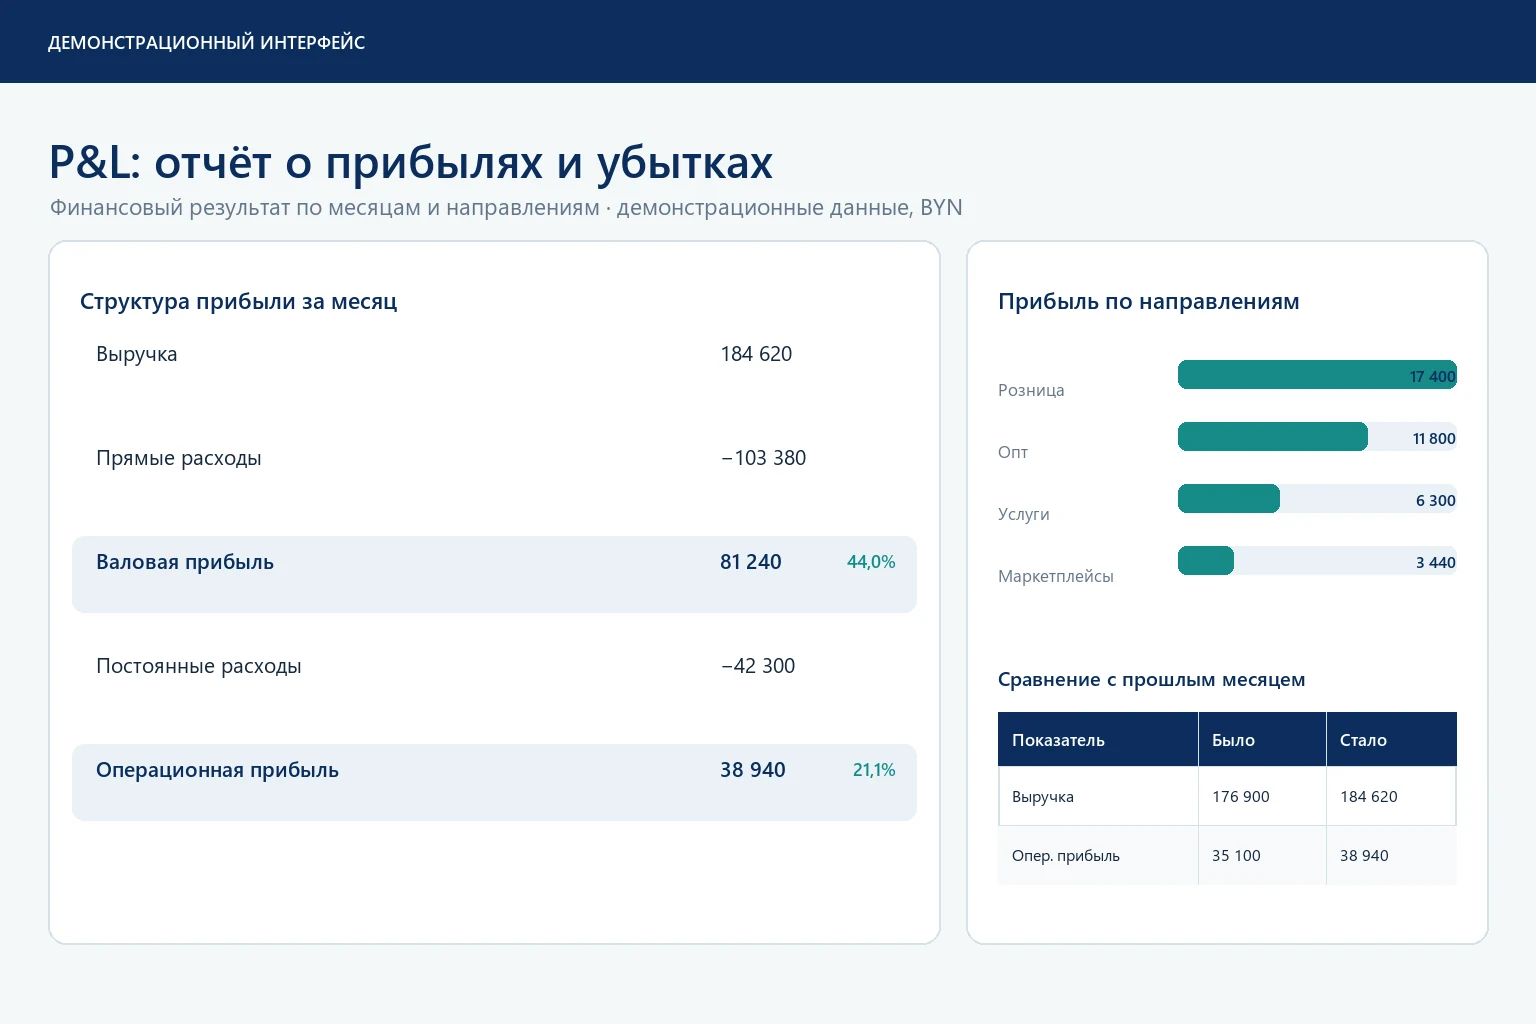
Task: Select the 'Валовая прибыль' highlighted row label
Action: [185, 562]
